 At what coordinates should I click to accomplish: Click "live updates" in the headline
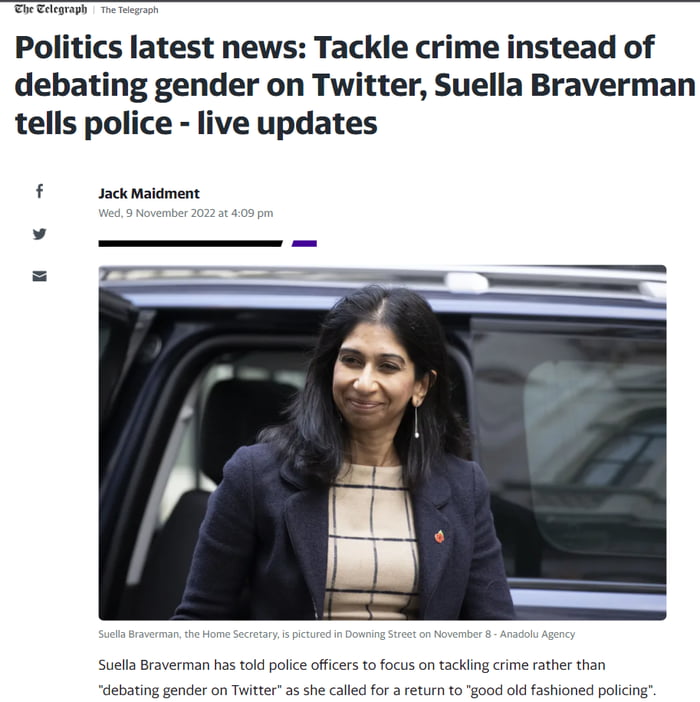click(287, 123)
